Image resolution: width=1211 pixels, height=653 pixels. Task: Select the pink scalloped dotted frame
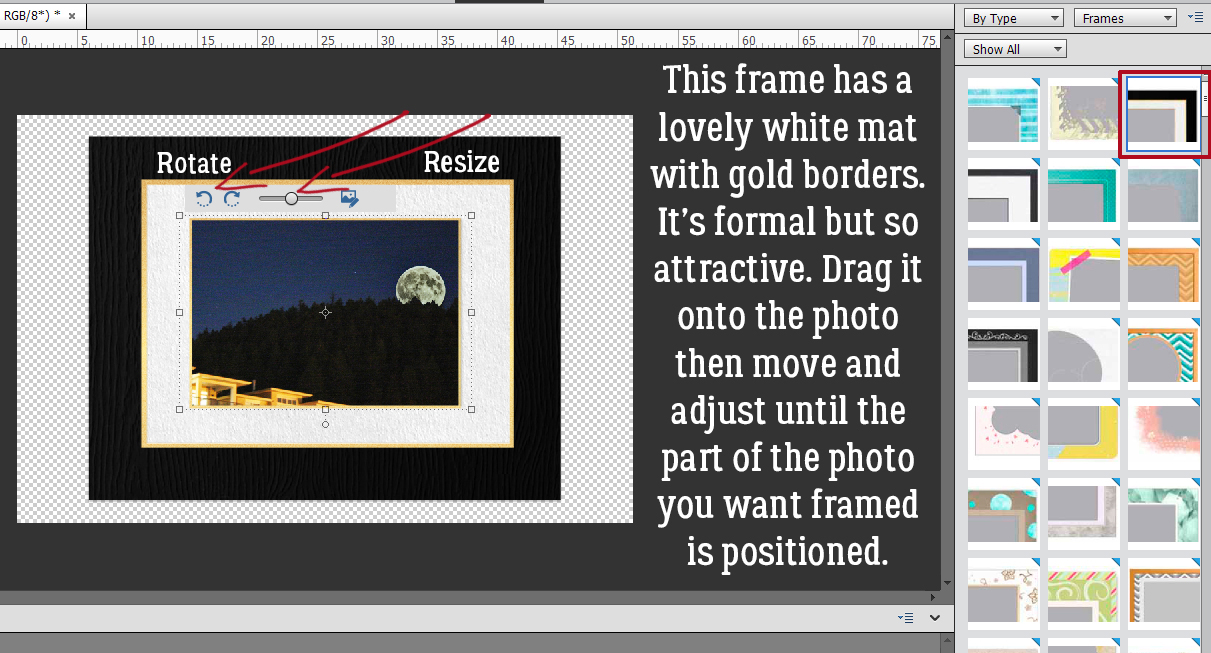click(x=1003, y=434)
